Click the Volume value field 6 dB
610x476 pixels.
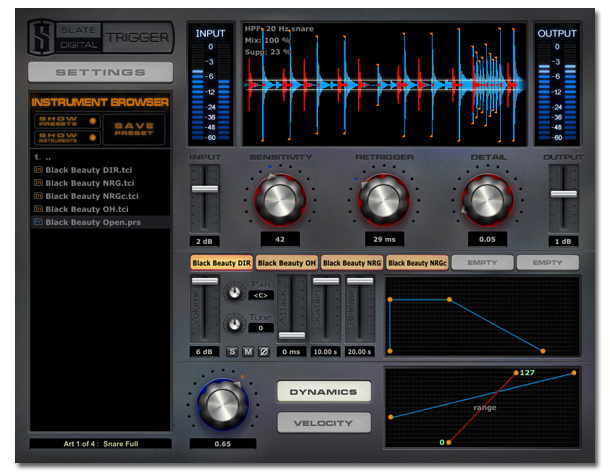click(x=204, y=352)
